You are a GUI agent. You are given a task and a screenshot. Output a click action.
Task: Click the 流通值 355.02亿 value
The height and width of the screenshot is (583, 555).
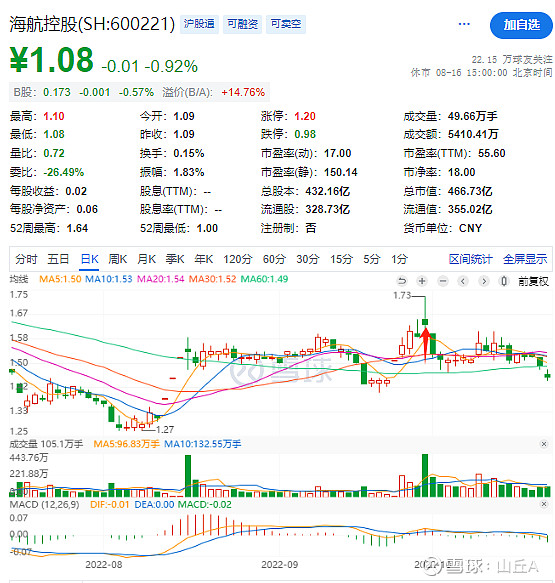click(x=470, y=209)
